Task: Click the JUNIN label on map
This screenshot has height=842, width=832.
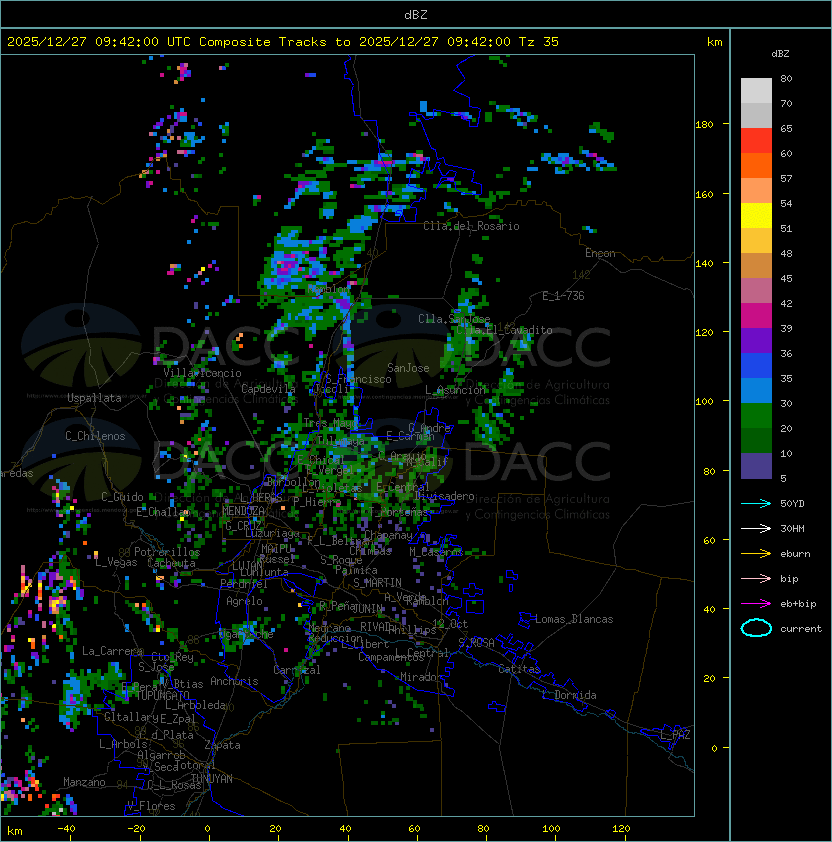Action: pyautogui.click(x=368, y=608)
